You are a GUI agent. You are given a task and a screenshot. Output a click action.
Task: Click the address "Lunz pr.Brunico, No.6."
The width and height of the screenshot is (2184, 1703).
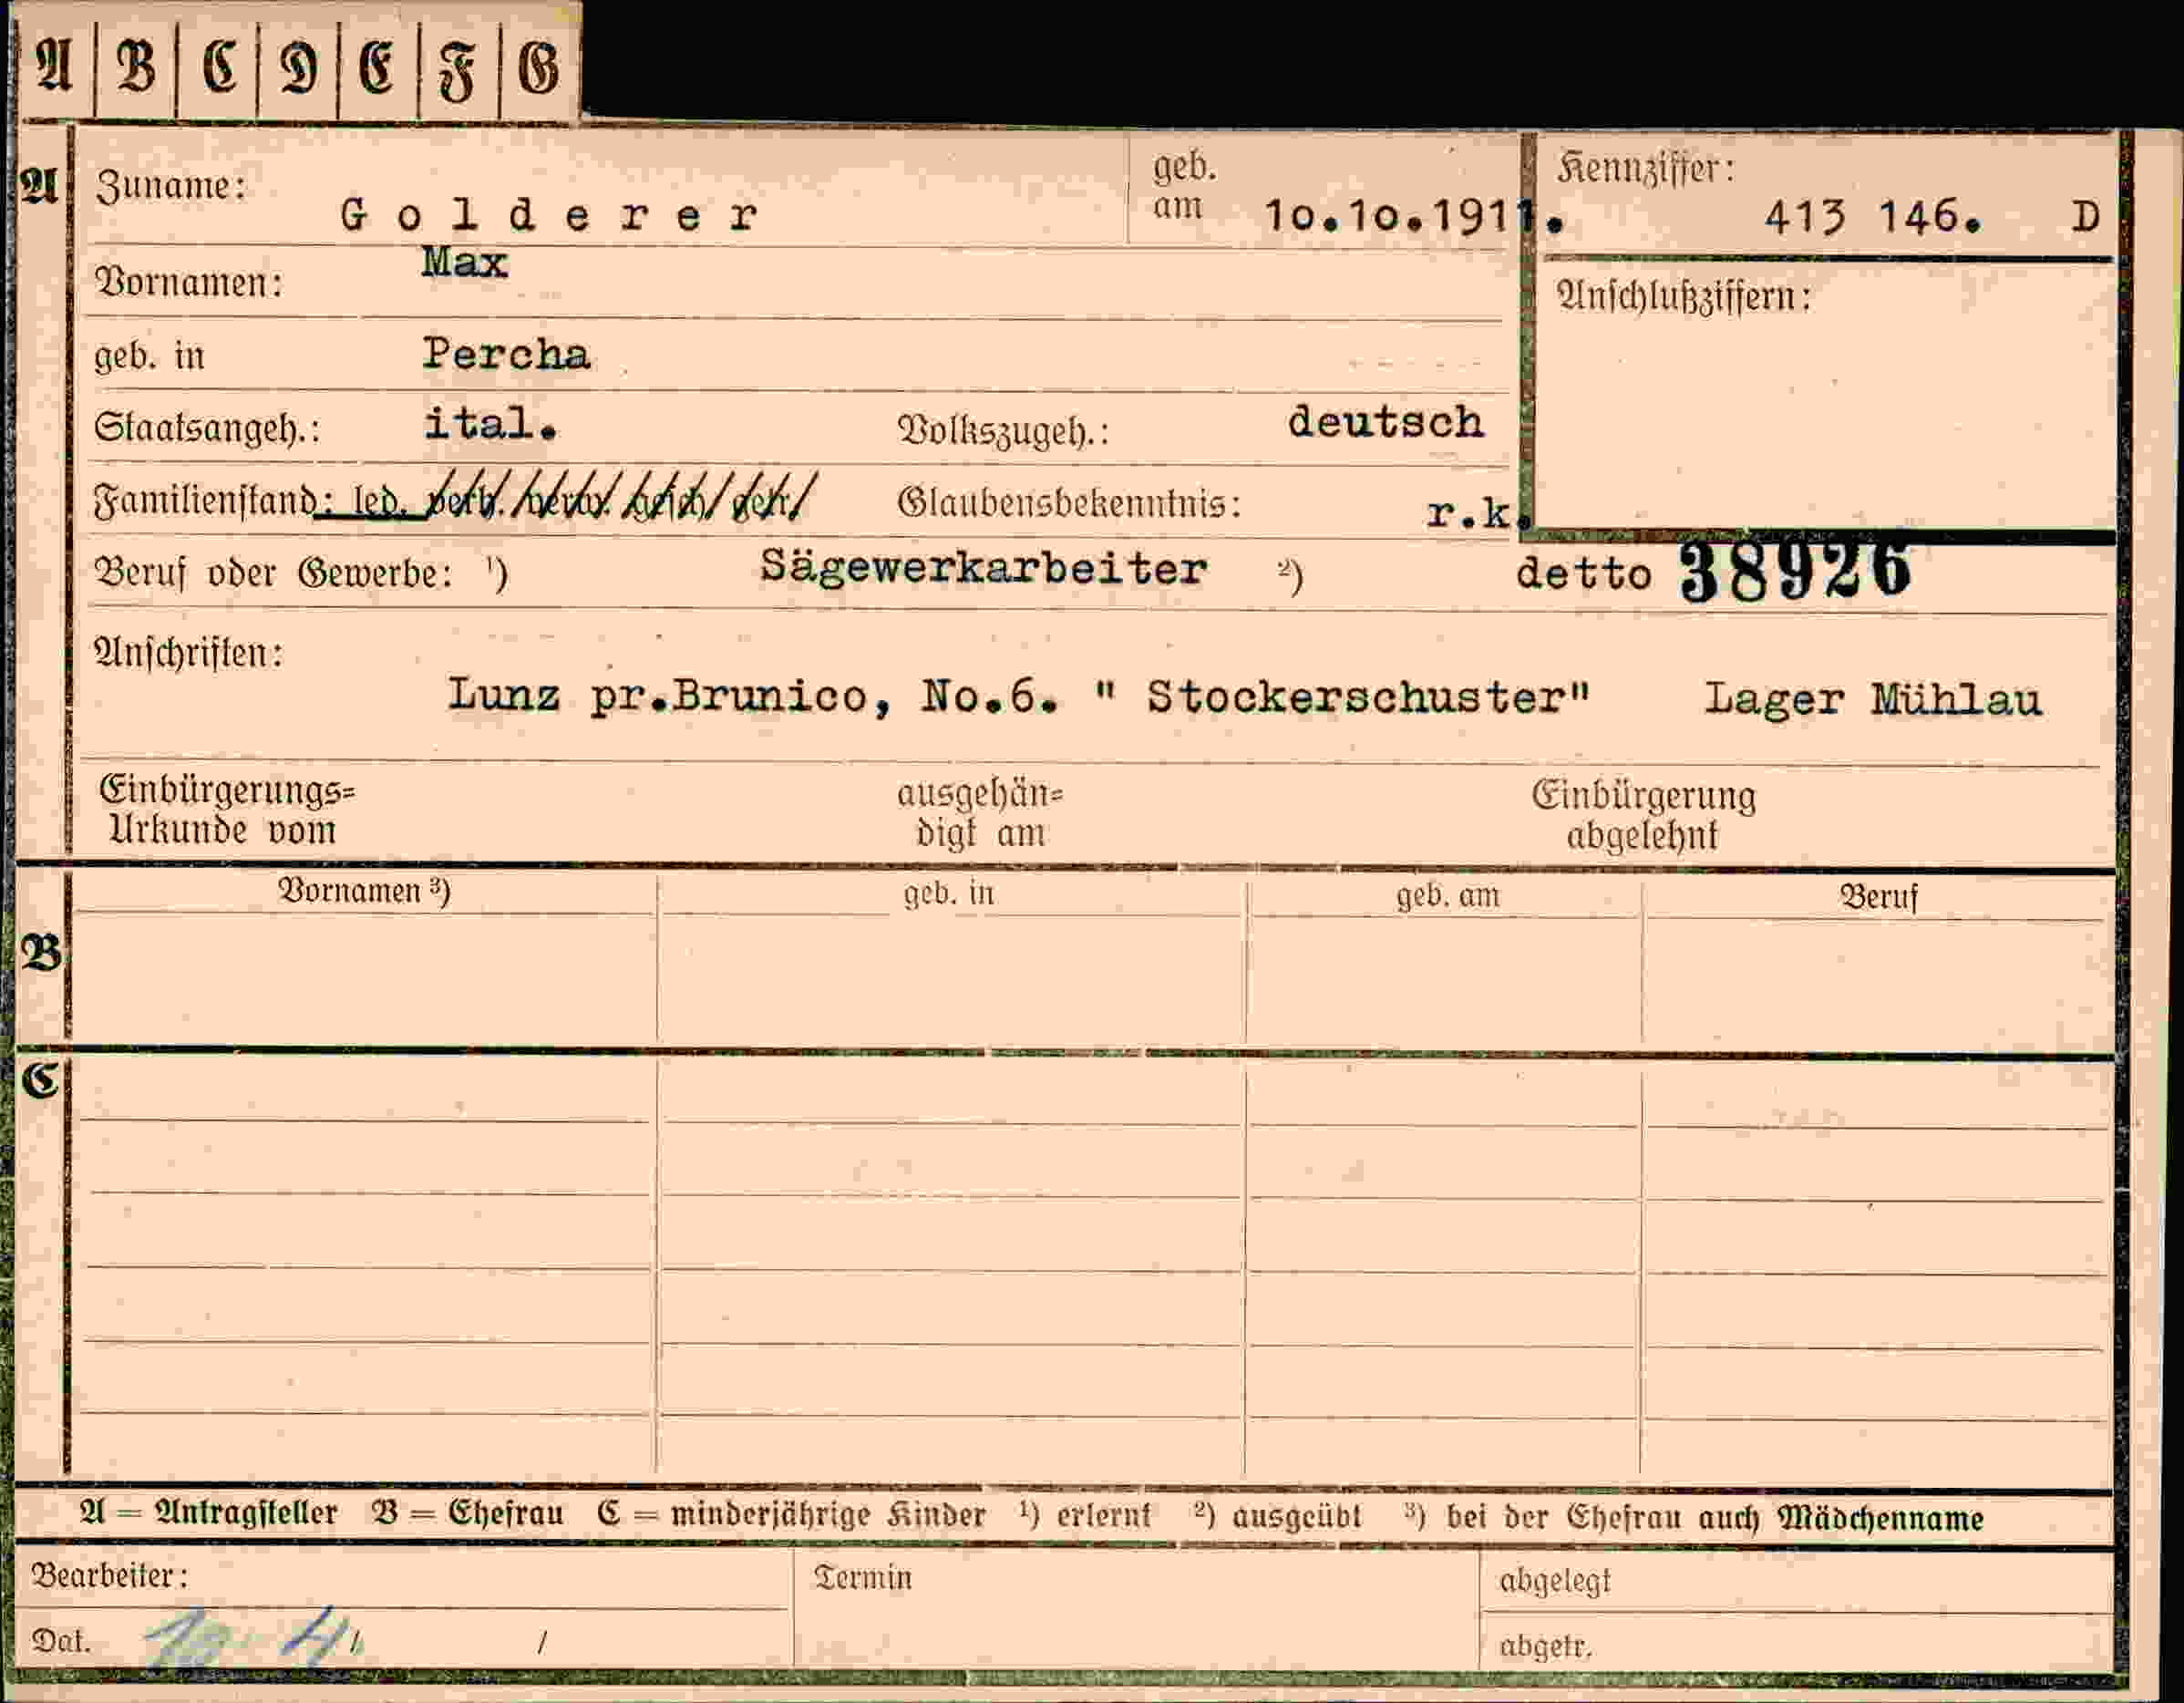752,695
